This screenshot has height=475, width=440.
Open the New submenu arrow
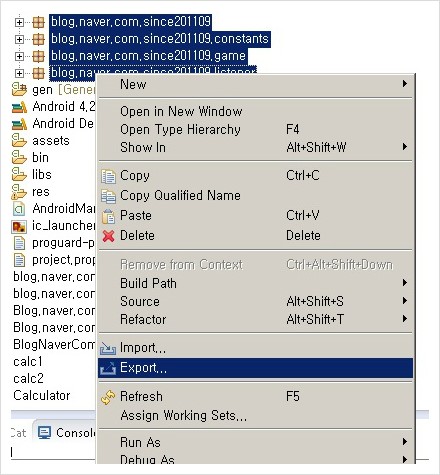point(404,83)
